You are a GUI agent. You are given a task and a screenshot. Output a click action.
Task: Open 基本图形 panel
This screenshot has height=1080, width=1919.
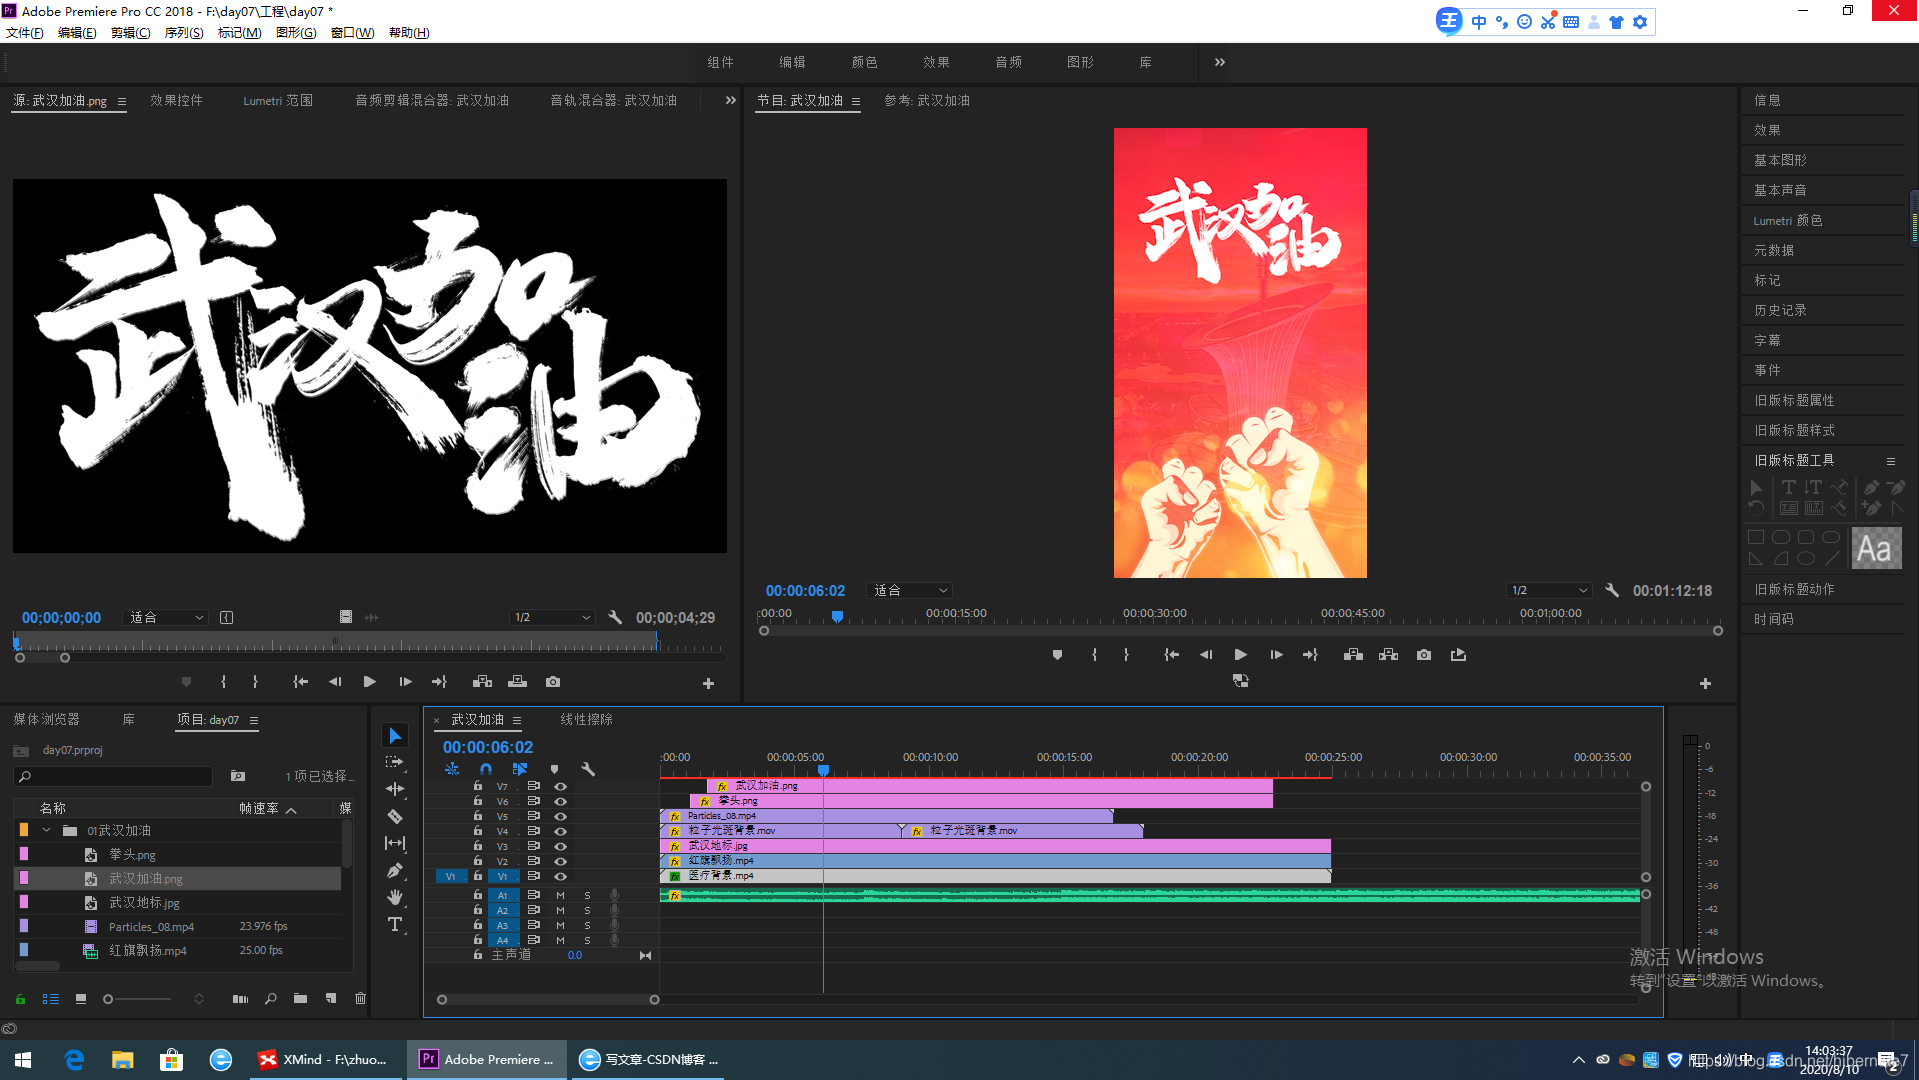[x=1780, y=160]
